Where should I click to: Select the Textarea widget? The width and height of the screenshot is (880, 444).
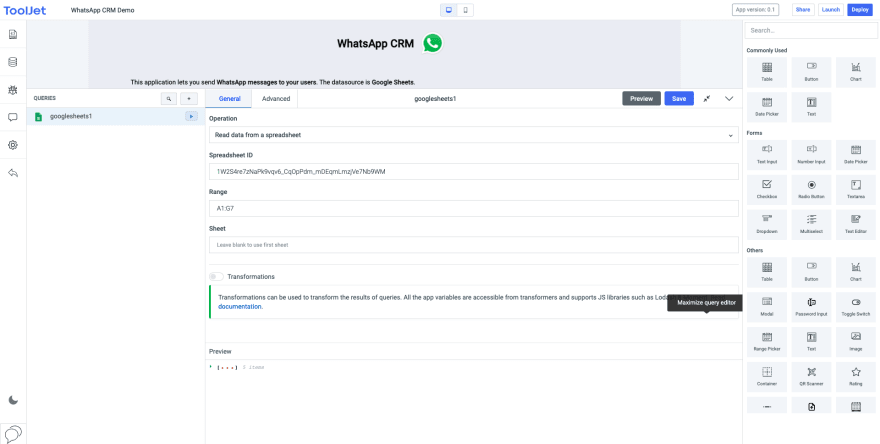pos(856,189)
